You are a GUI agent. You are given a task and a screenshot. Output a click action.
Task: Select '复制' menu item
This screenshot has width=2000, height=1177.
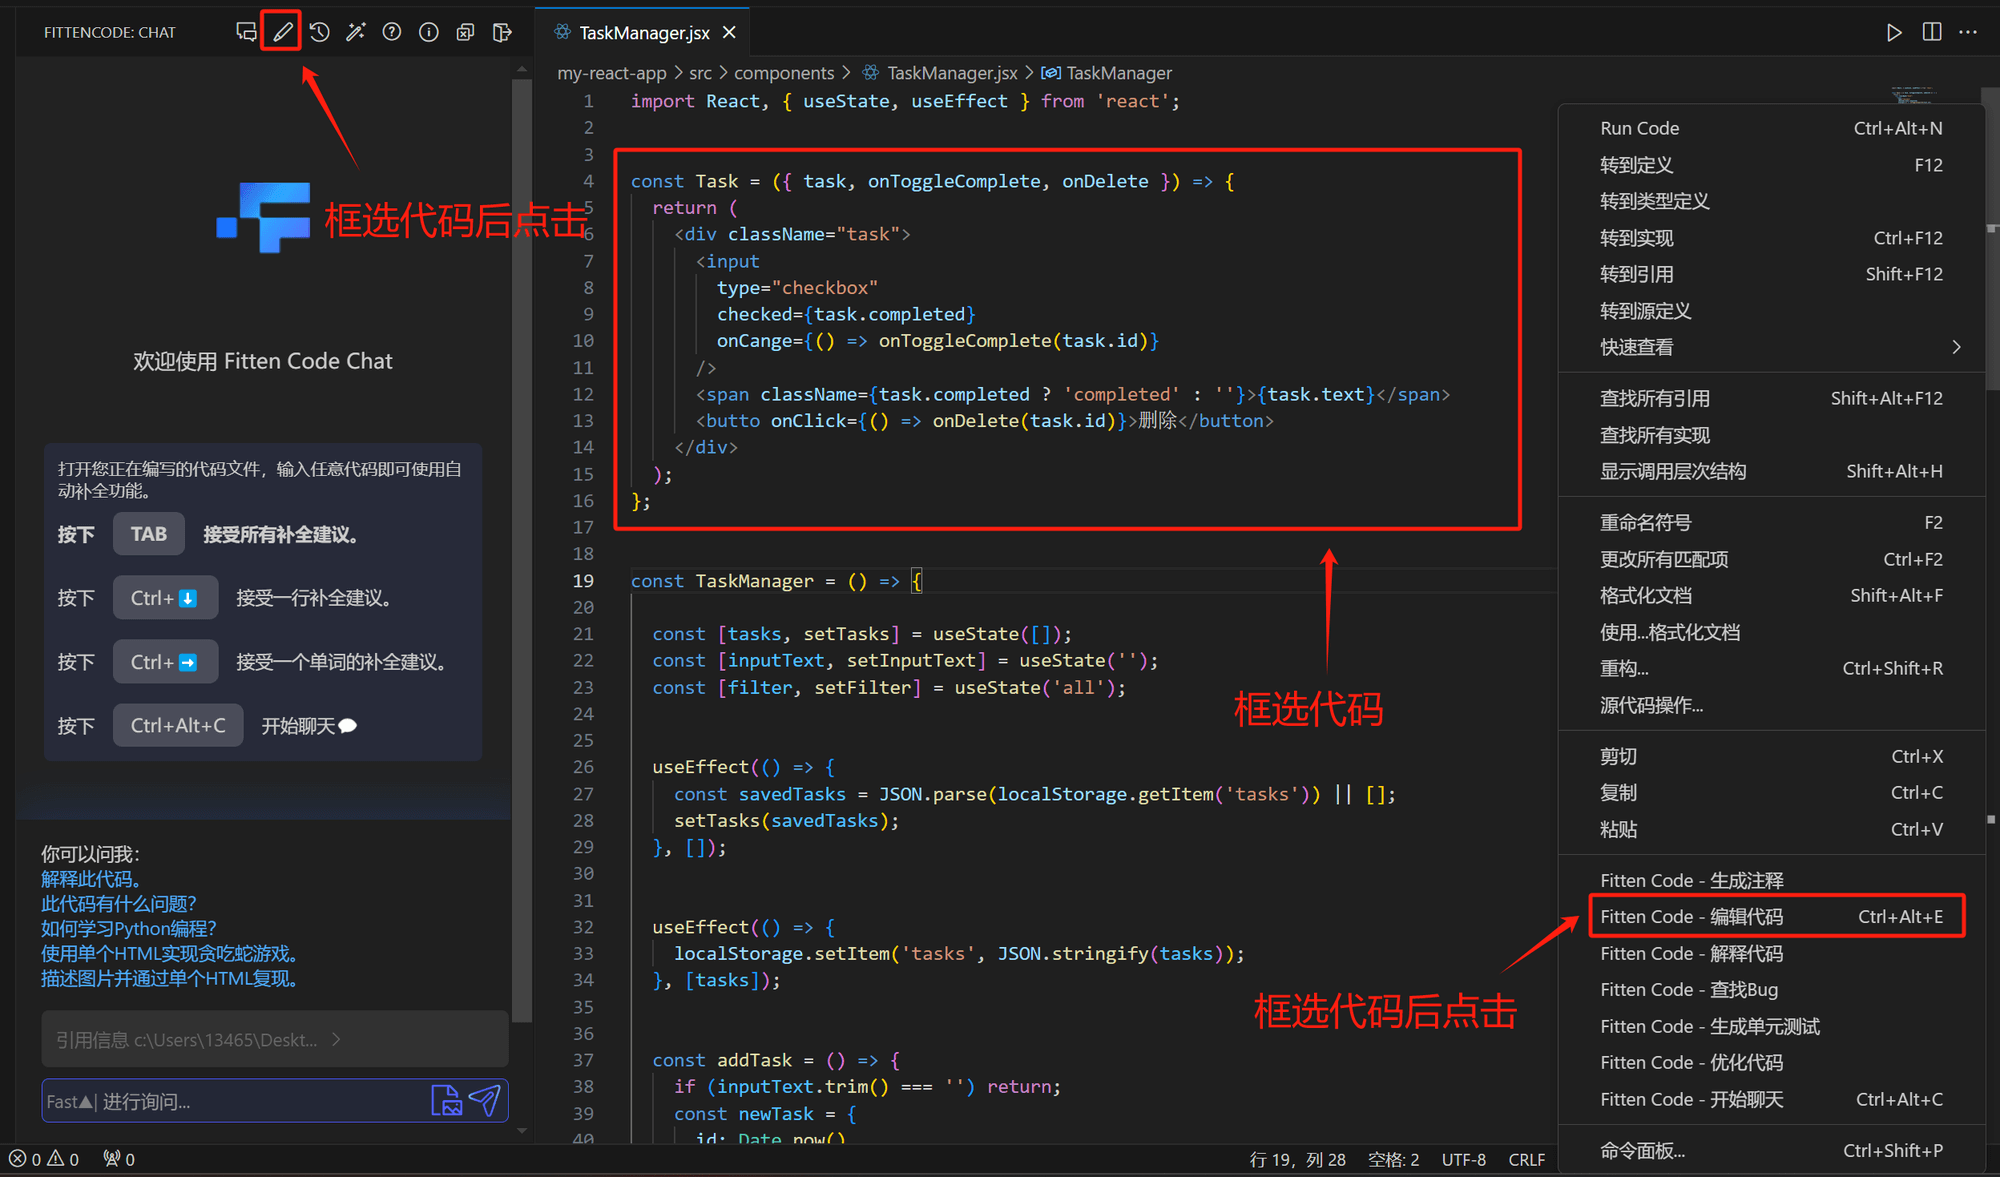pyautogui.click(x=1771, y=792)
